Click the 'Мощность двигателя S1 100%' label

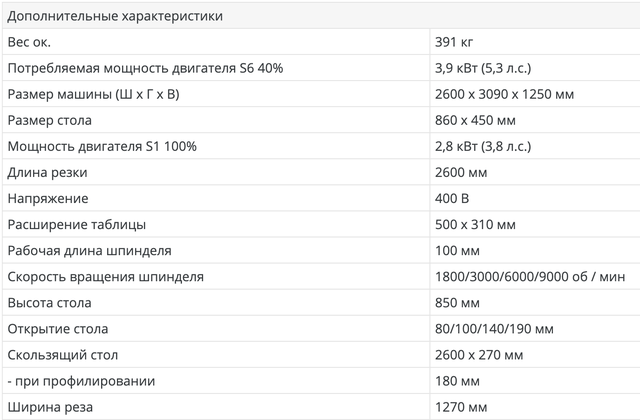[x=102, y=146]
